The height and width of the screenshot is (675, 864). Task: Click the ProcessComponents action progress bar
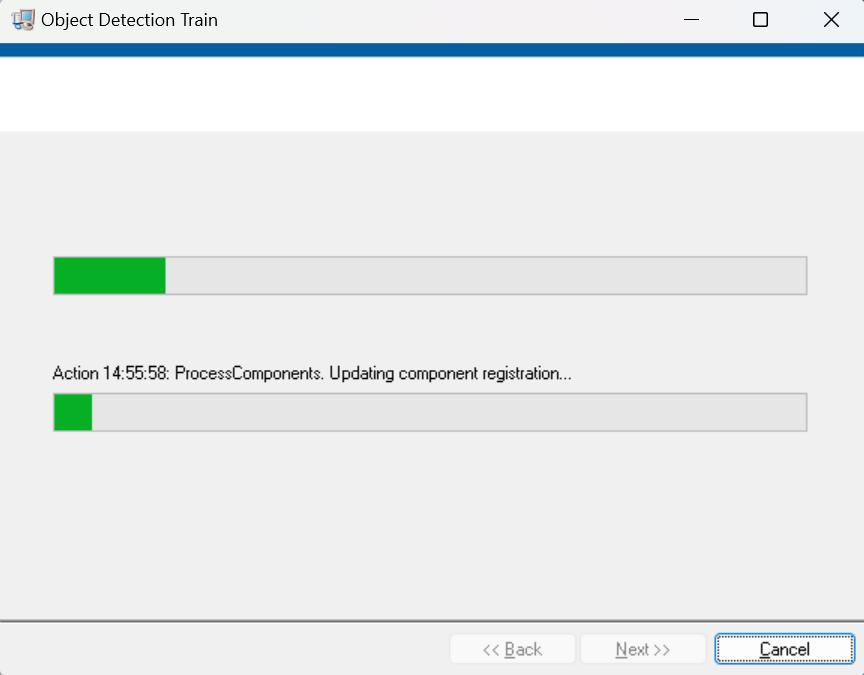430,412
